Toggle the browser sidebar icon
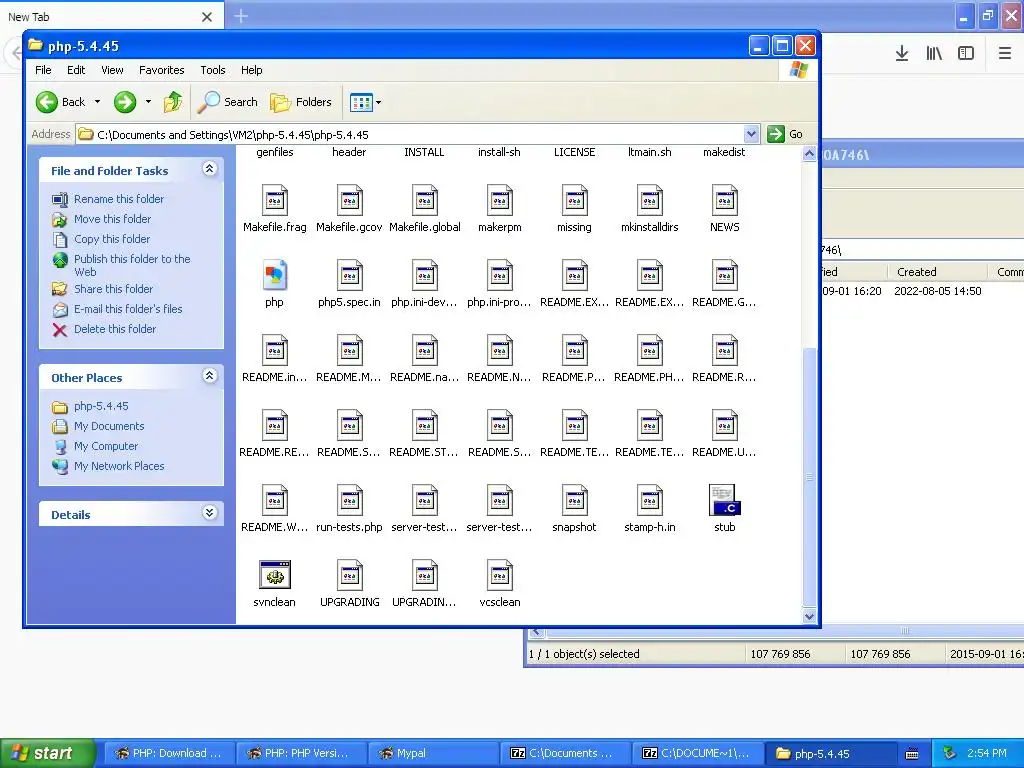Screen dimensions: 1024x768 (x=966, y=53)
